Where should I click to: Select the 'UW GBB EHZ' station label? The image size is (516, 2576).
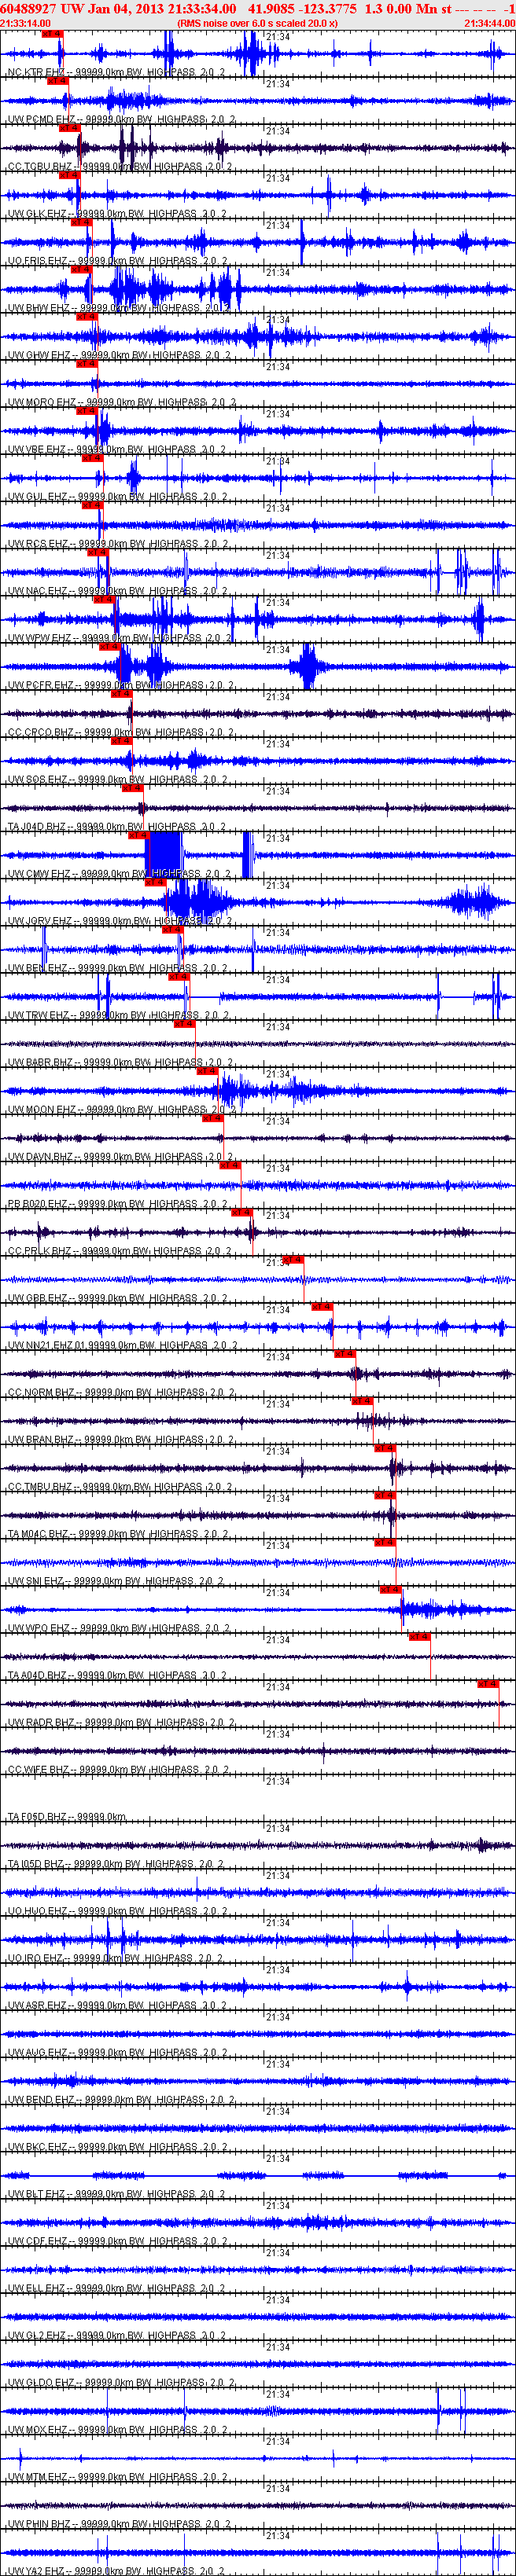(x=37, y=1297)
